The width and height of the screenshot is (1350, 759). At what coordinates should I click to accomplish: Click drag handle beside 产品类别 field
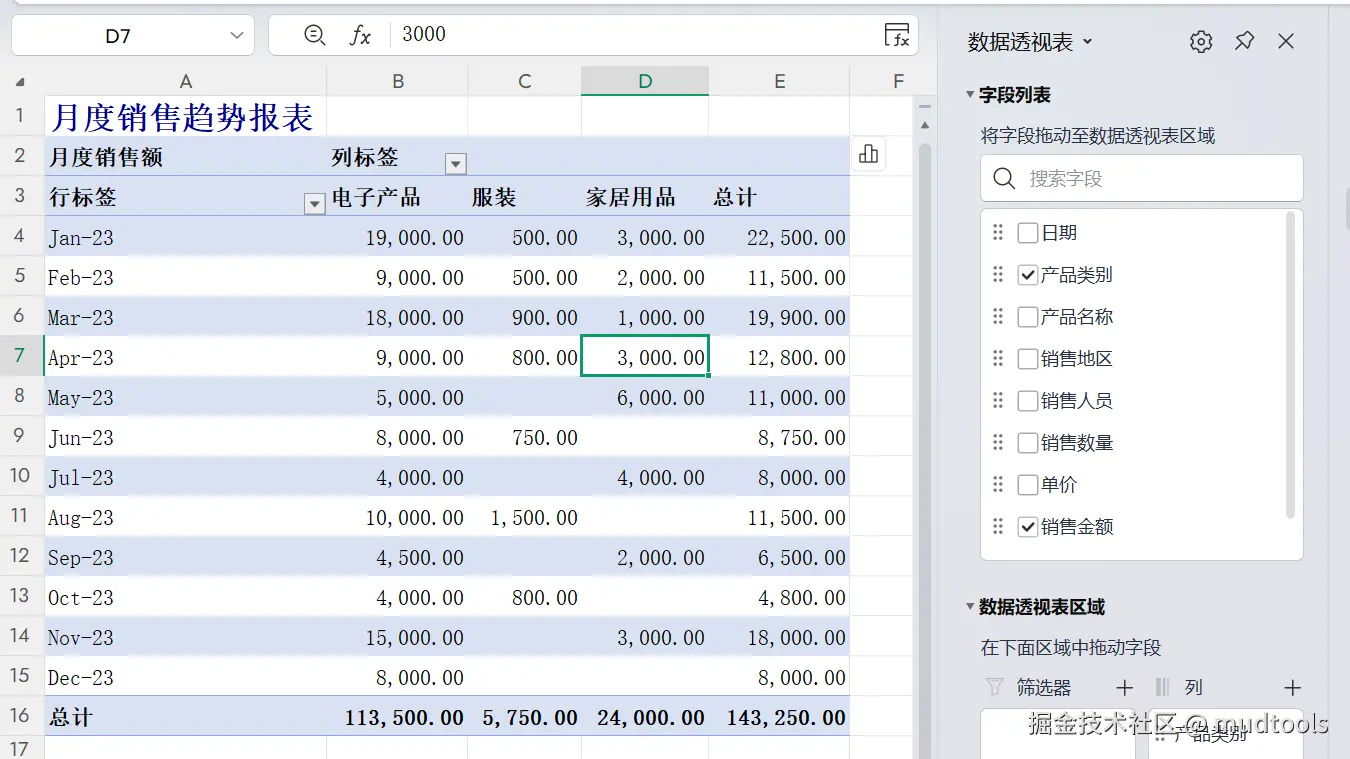click(997, 275)
